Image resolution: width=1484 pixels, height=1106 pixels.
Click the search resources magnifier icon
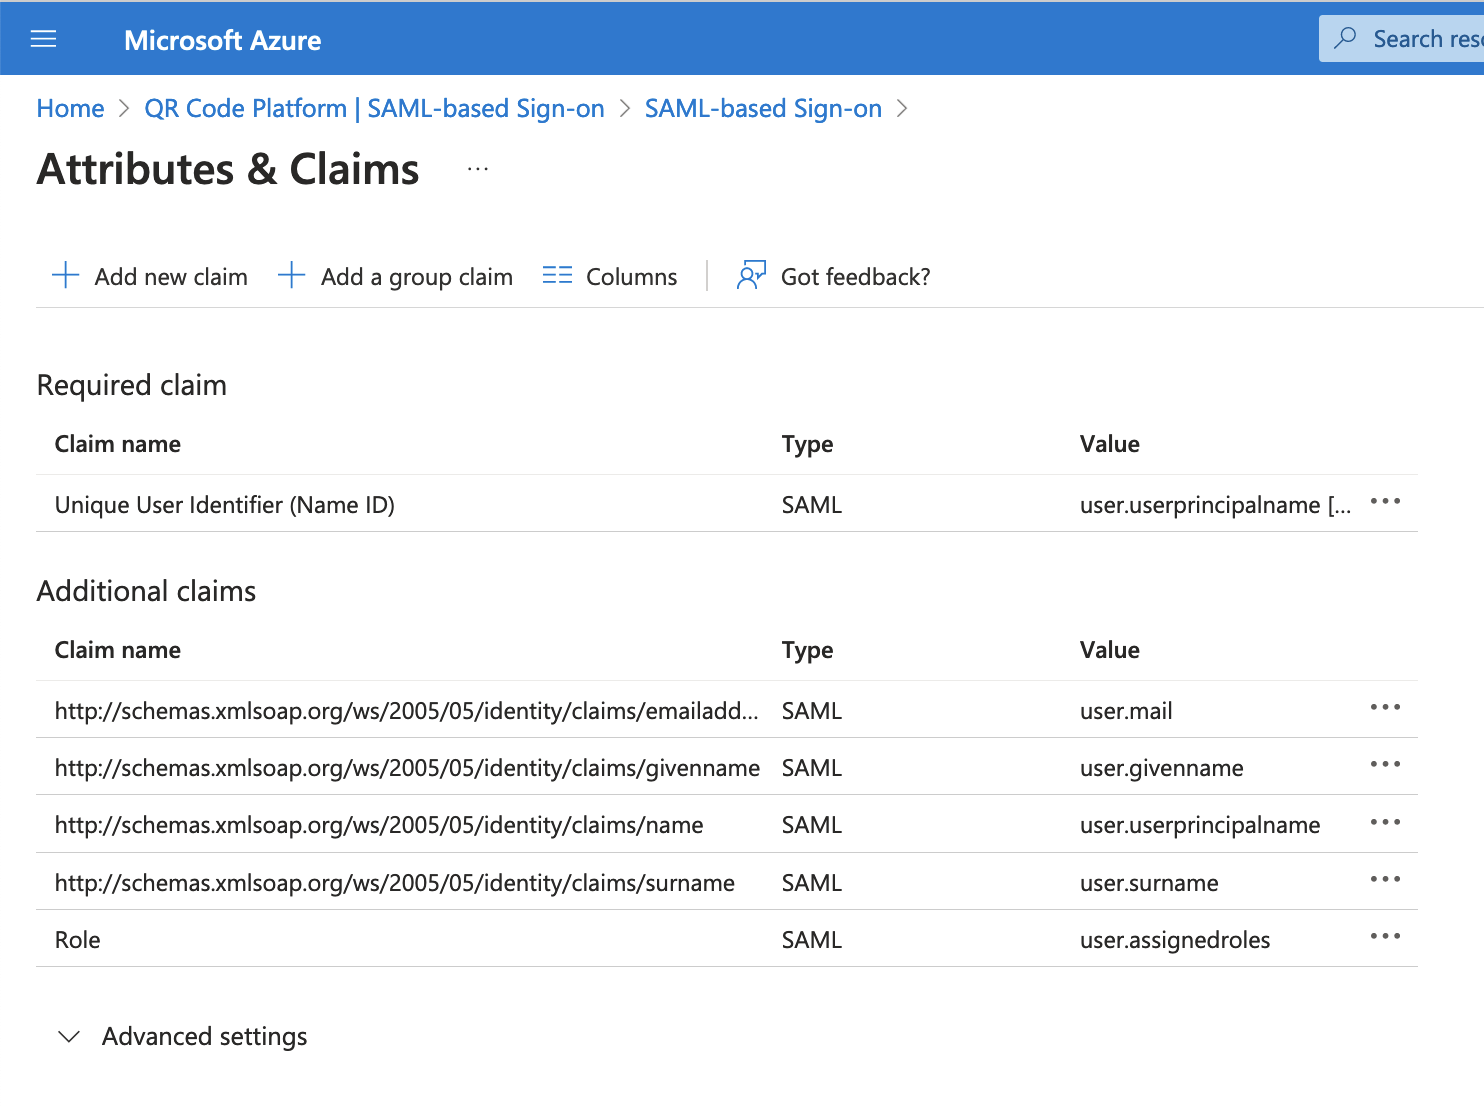(x=1346, y=38)
